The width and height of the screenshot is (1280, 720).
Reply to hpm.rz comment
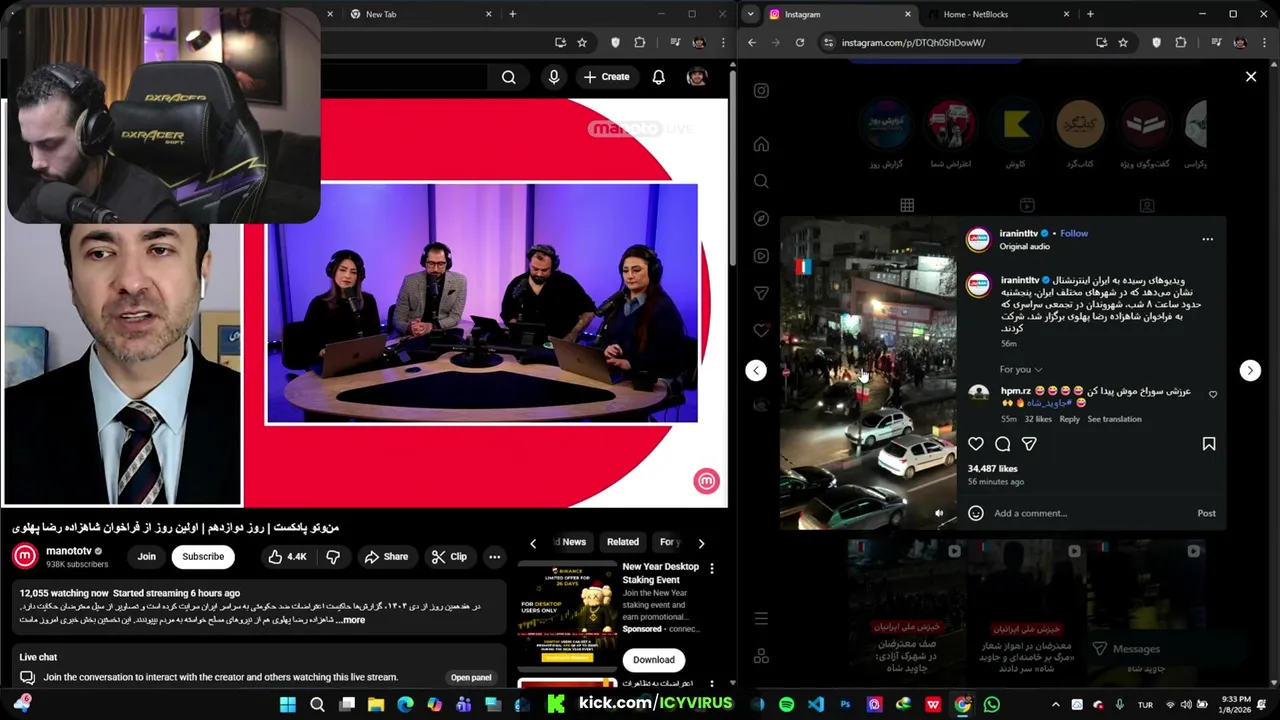coord(1069,419)
